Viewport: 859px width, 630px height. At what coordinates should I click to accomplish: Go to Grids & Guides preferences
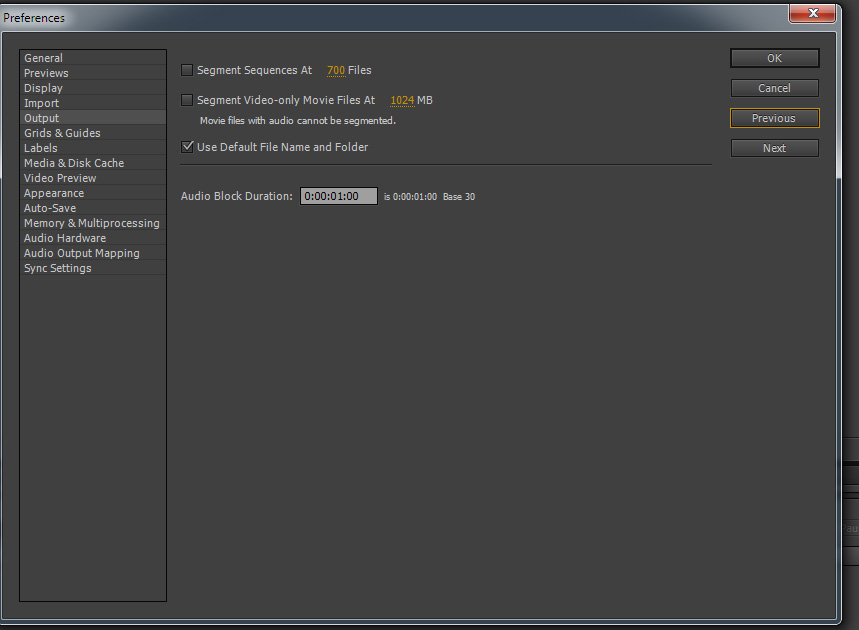[x=93, y=133]
